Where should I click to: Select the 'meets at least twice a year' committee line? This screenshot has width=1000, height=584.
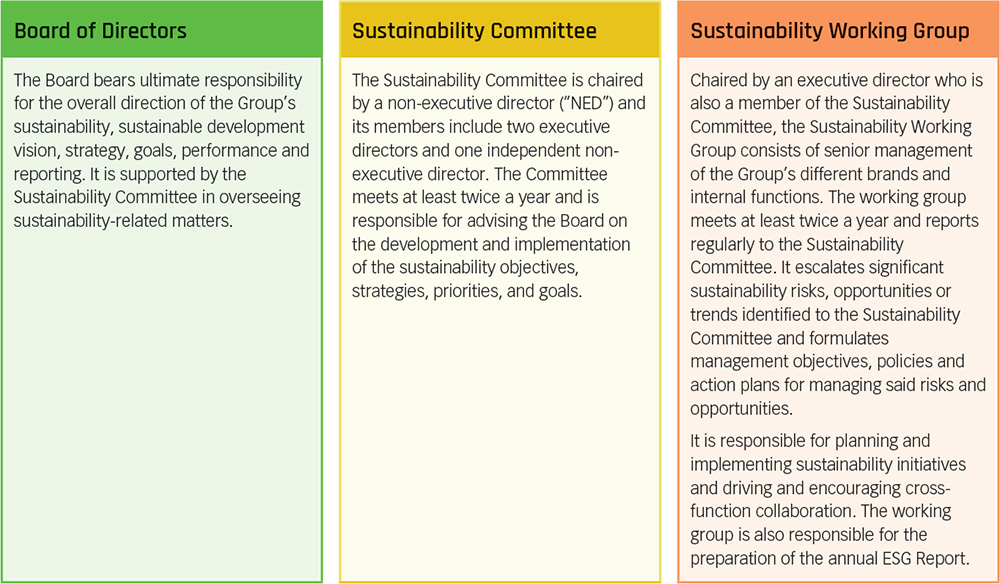475,197
